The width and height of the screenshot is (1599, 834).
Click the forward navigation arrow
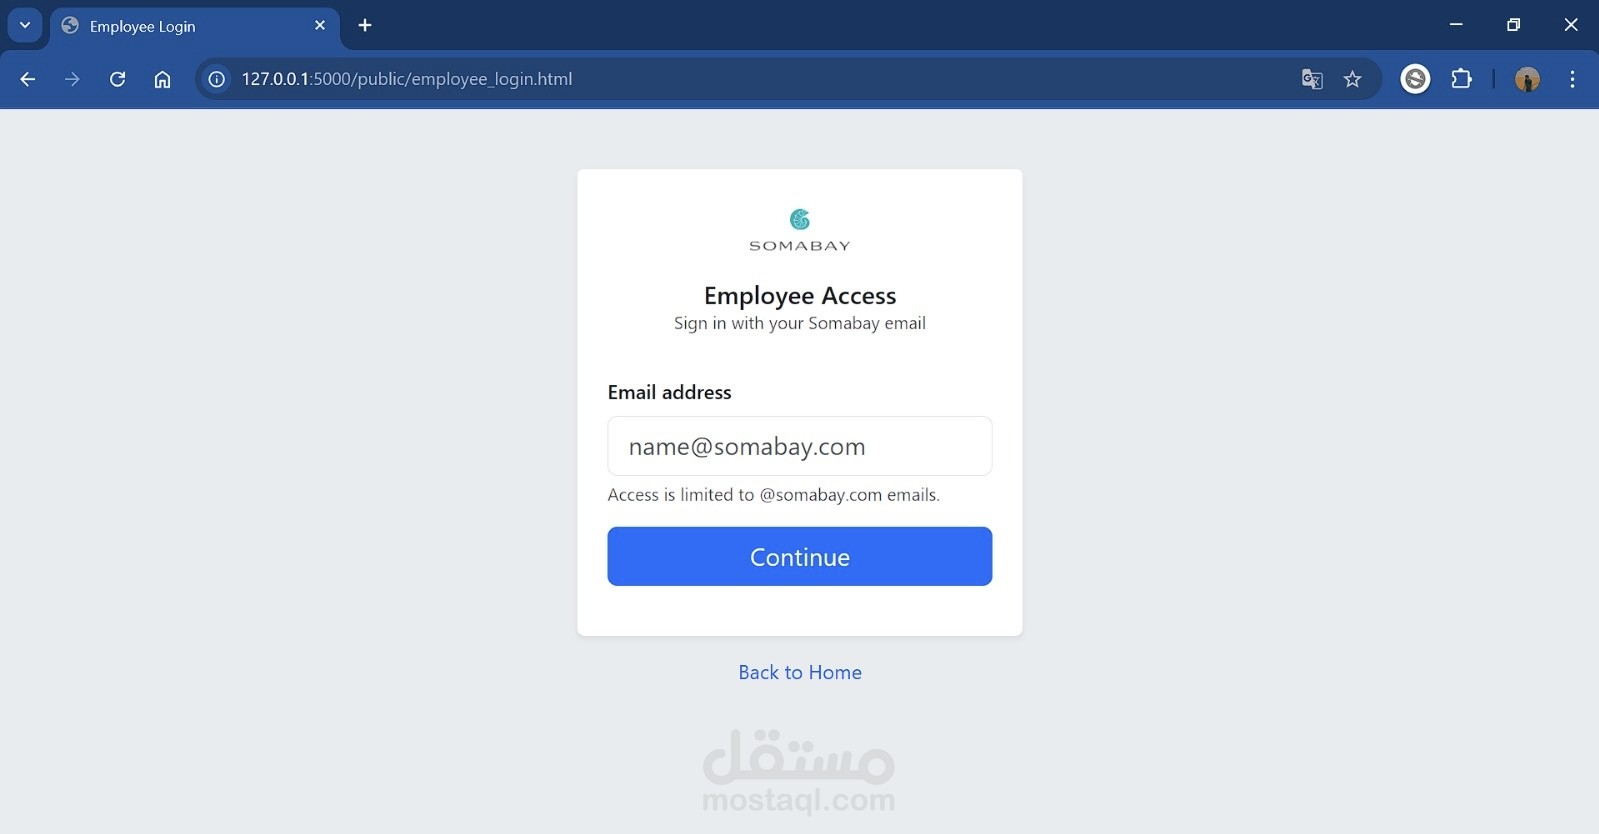[x=72, y=79]
